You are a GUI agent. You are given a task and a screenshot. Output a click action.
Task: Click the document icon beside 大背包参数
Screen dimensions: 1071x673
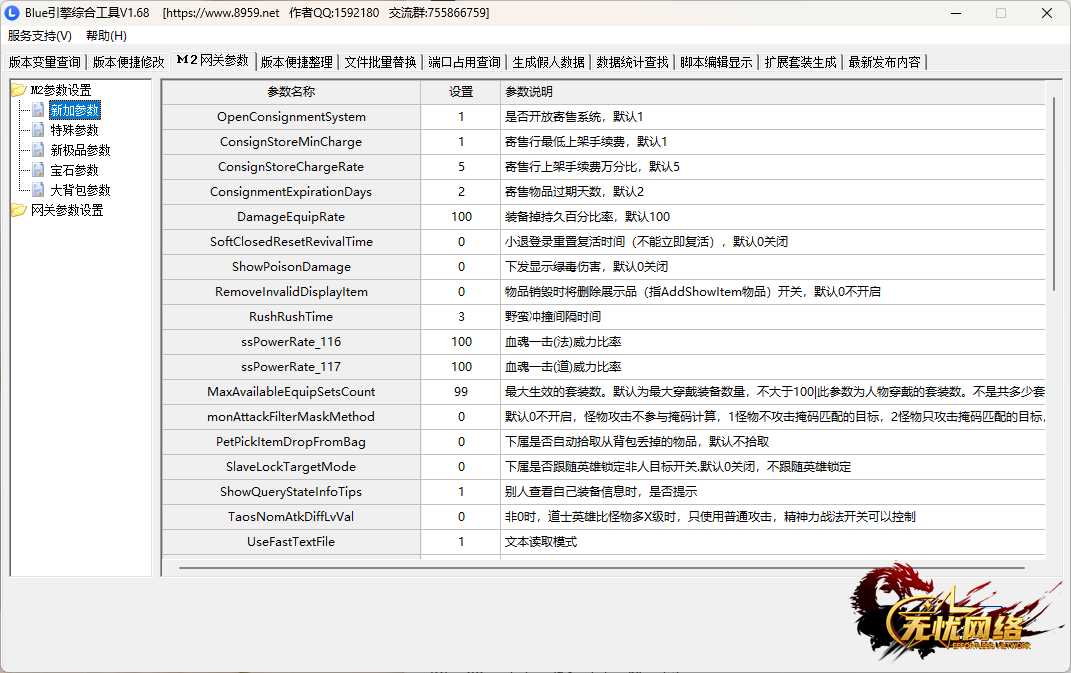point(38,190)
